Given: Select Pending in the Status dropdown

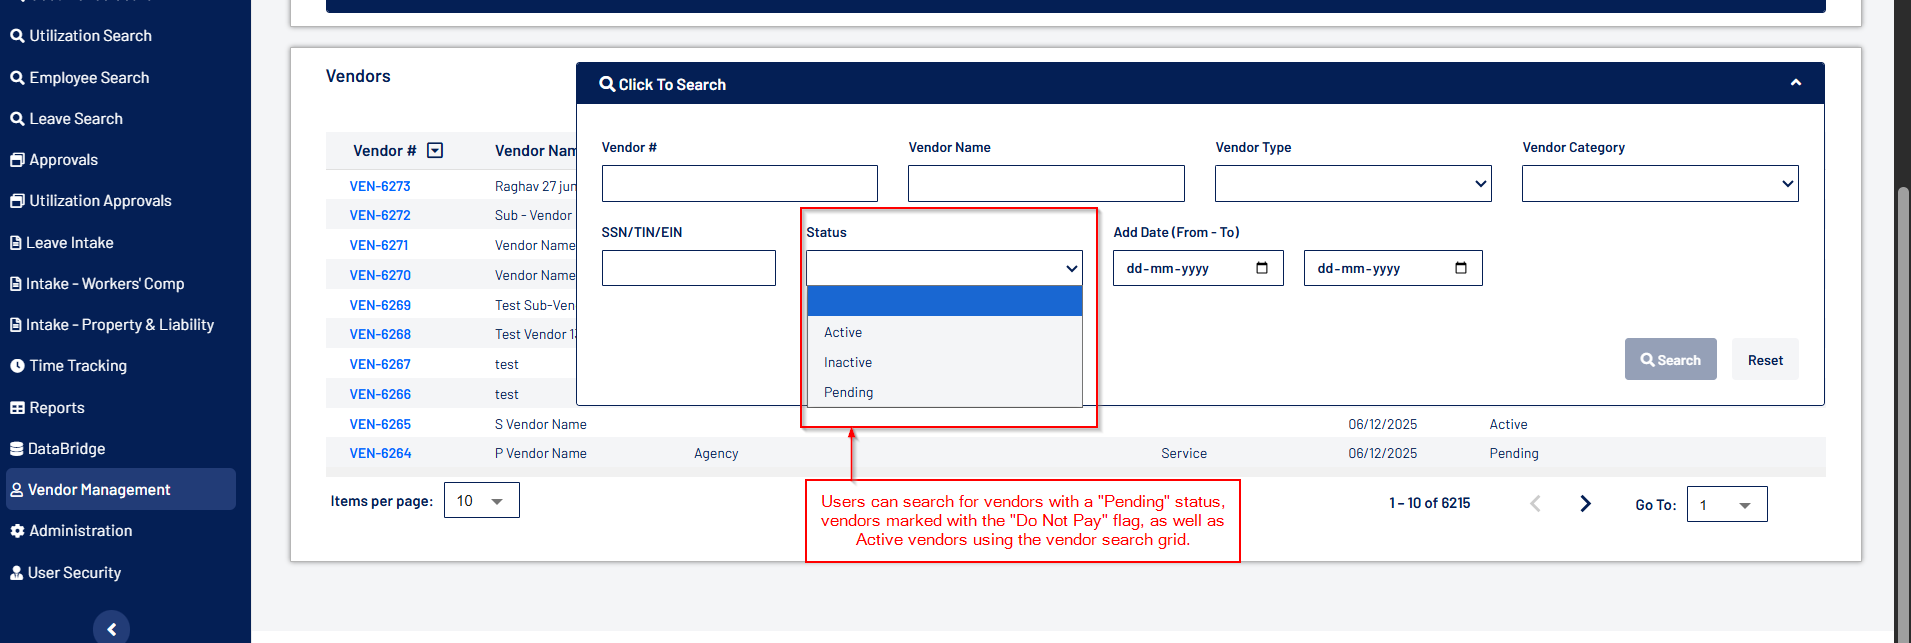Looking at the screenshot, I should coord(848,392).
